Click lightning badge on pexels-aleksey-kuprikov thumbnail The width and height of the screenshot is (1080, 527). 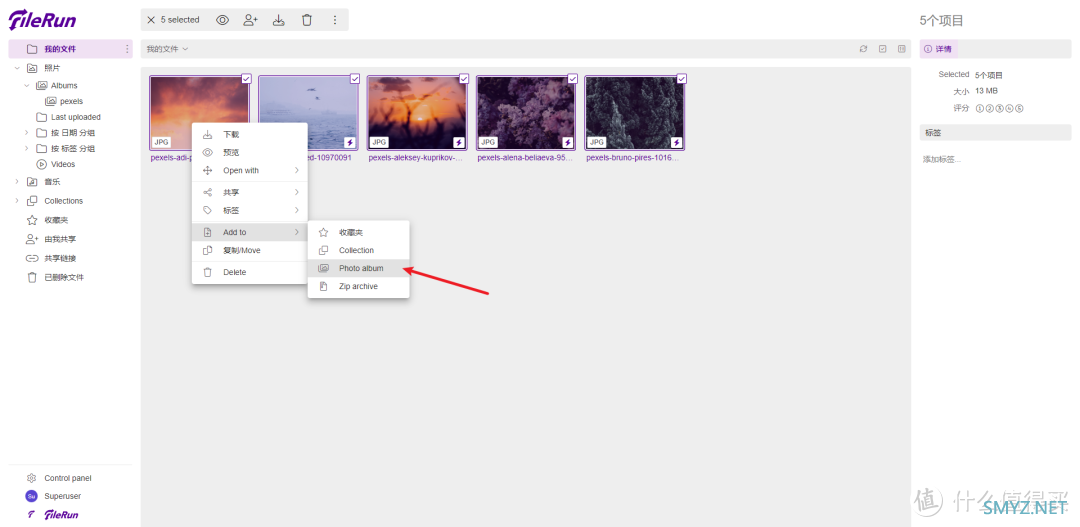[459, 143]
